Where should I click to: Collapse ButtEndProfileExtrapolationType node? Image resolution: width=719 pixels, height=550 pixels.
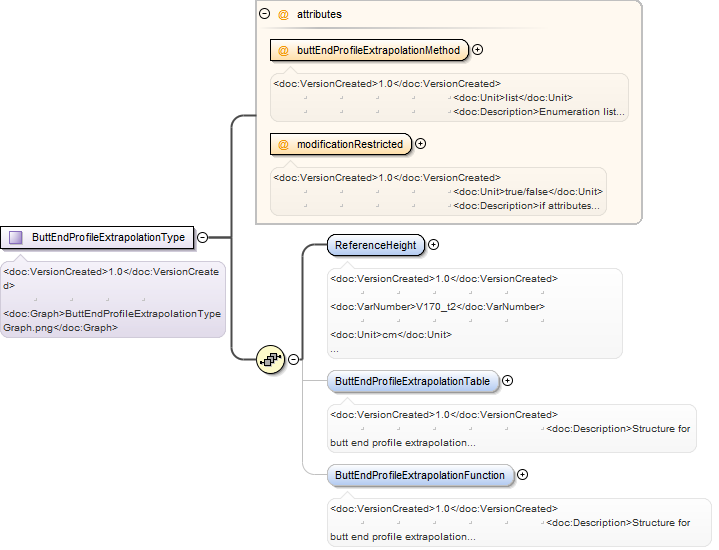[x=202, y=237]
